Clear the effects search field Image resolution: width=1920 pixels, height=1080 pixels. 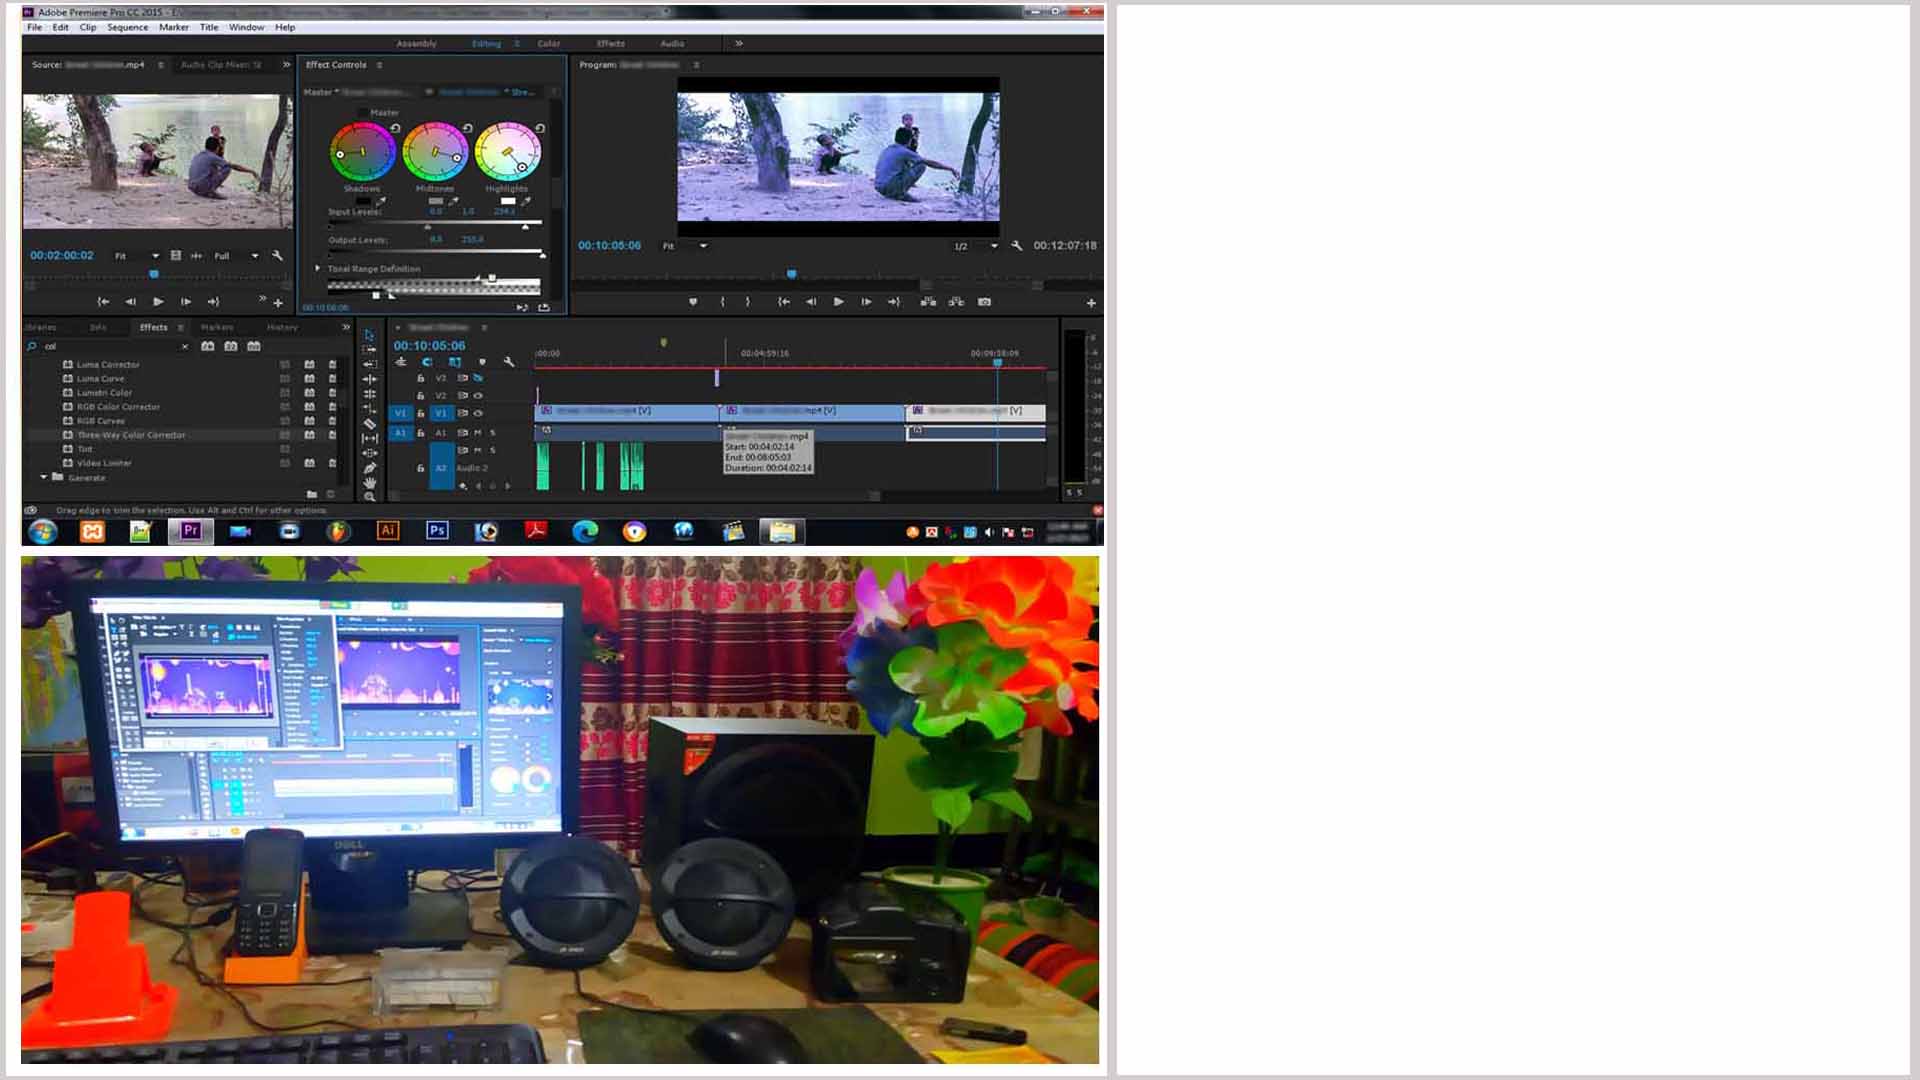coord(185,347)
